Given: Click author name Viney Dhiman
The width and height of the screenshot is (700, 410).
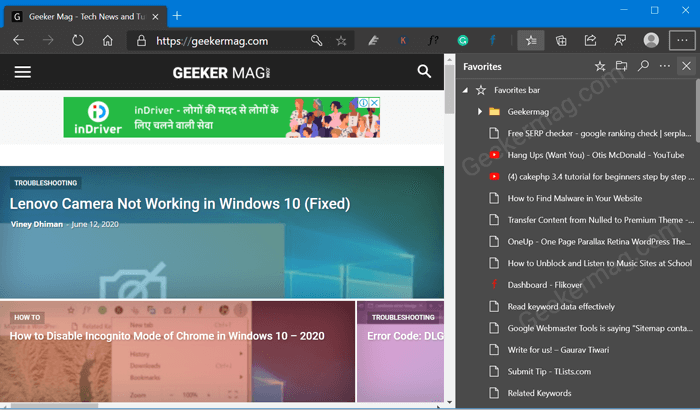Looking at the screenshot, I should point(37,224).
